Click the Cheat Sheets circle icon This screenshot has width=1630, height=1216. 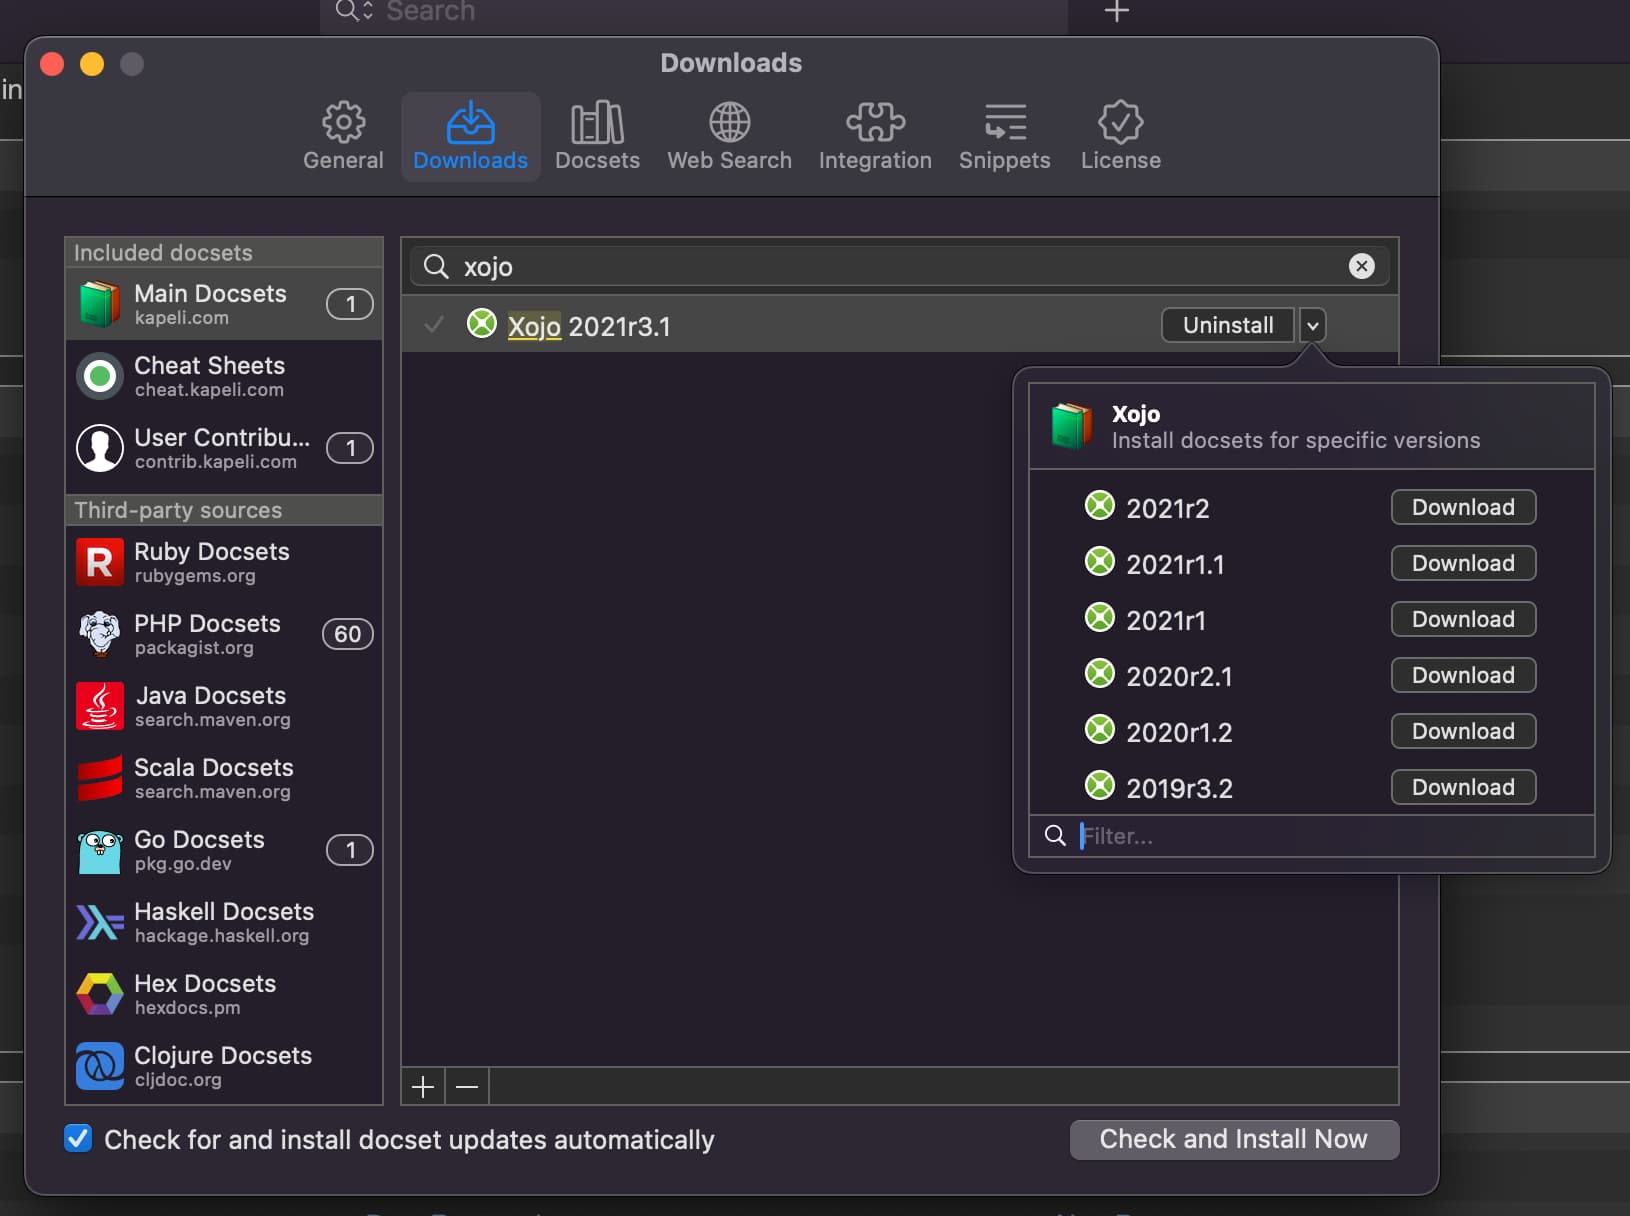(100, 376)
